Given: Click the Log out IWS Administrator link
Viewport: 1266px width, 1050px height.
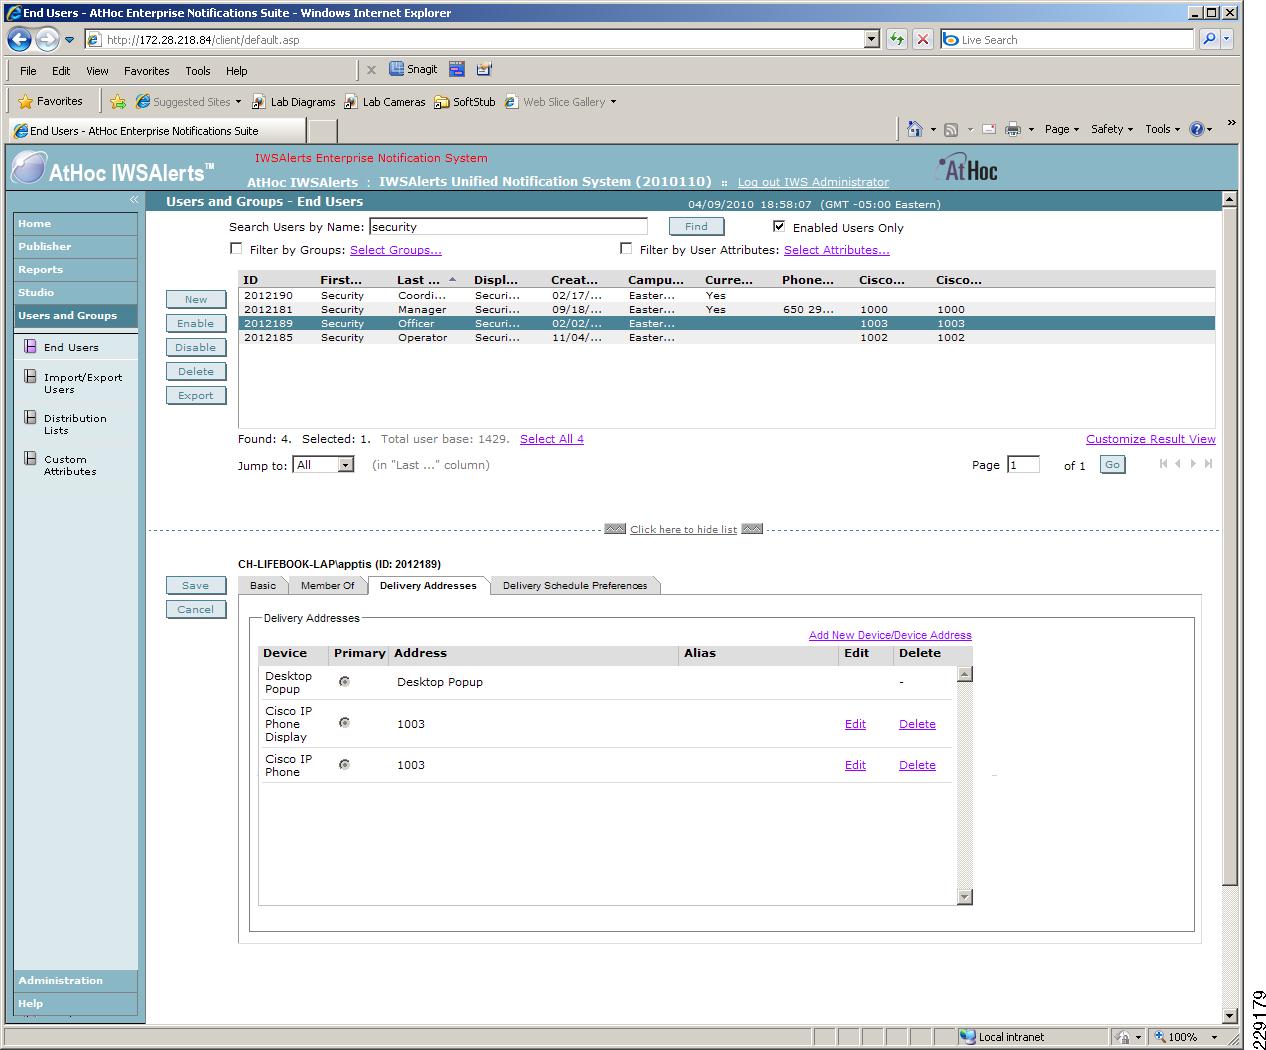Looking at the screenshot, I should [x=813, y=182].
